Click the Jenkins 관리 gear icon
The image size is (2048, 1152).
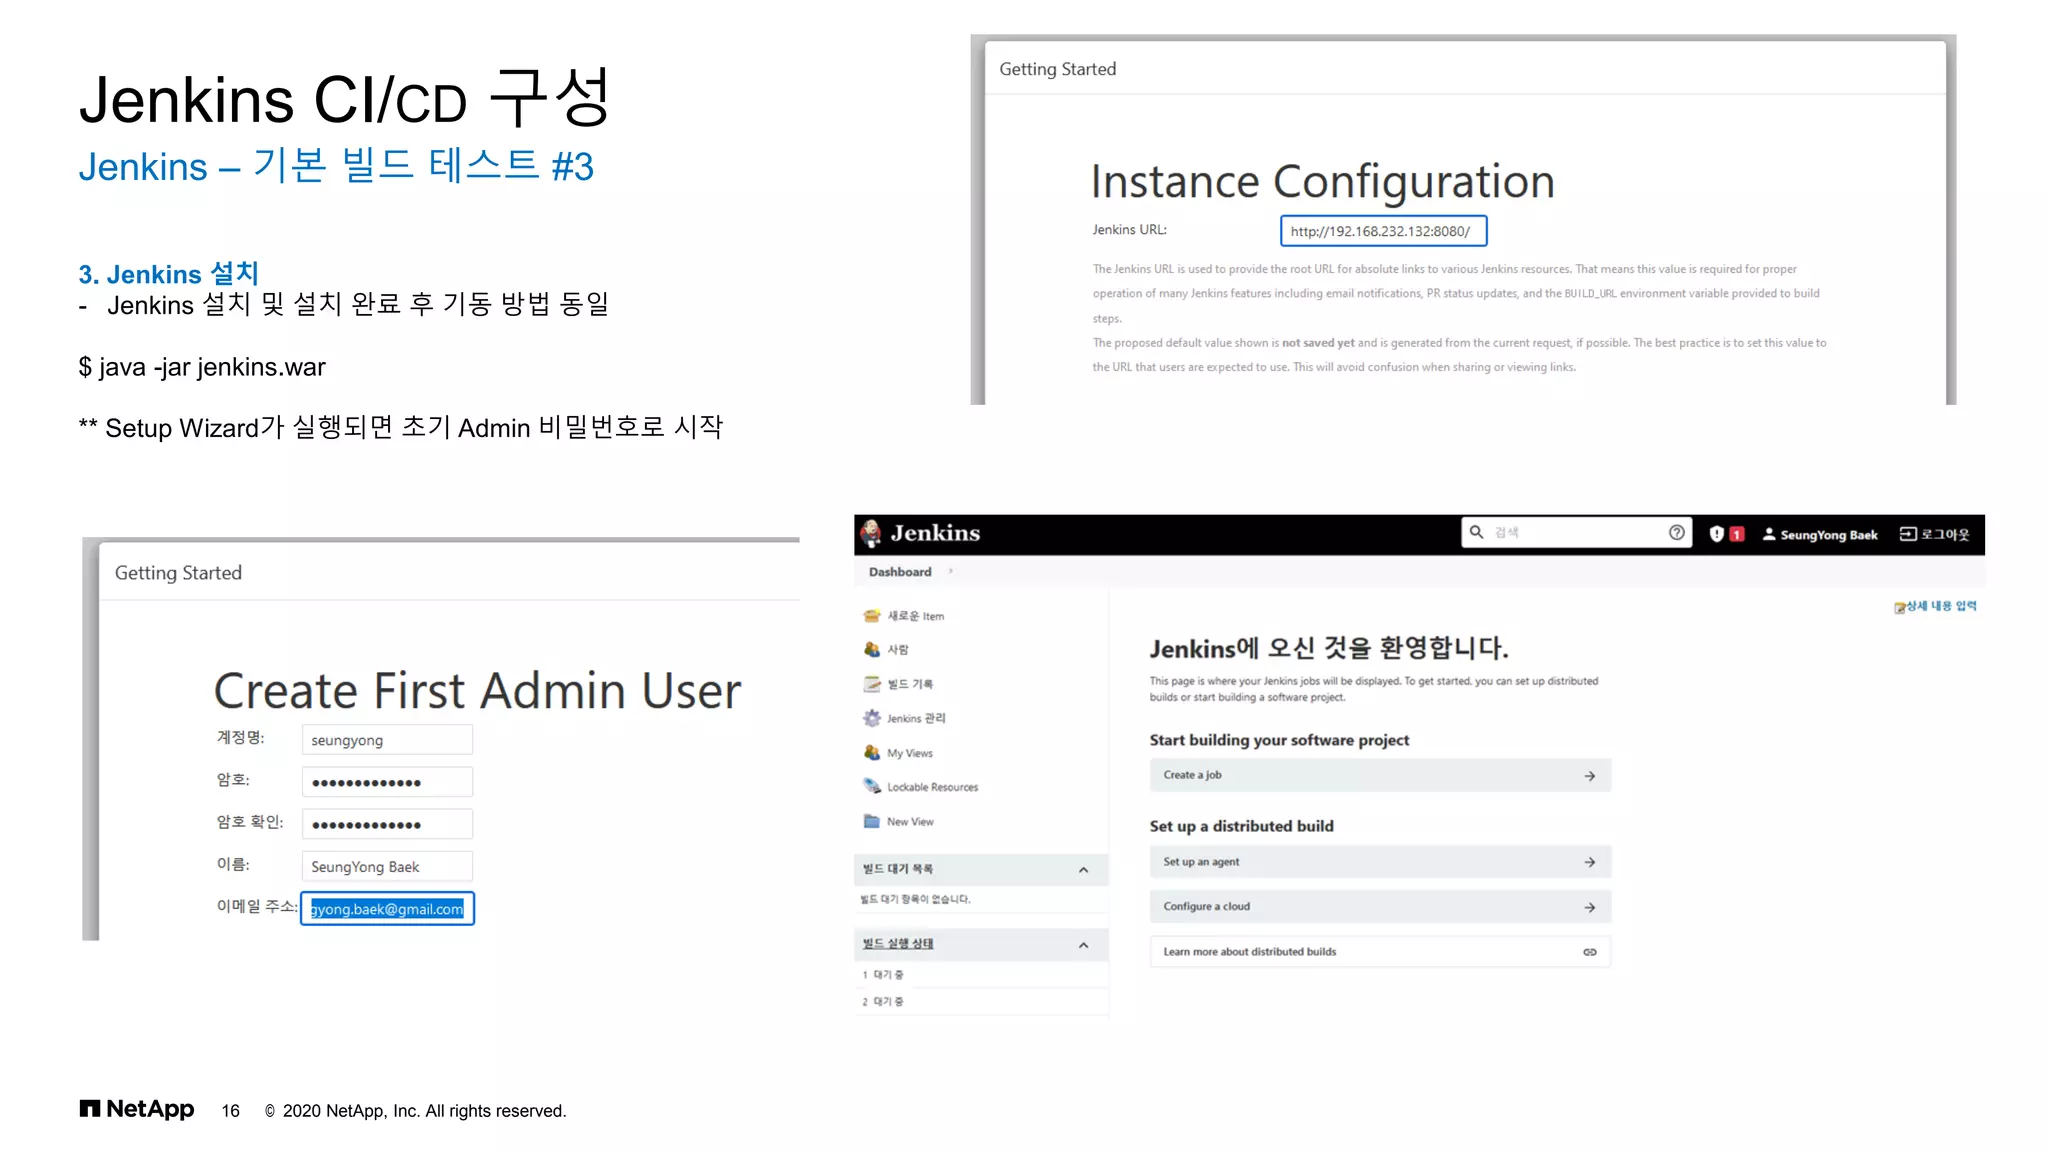point(872,718)
